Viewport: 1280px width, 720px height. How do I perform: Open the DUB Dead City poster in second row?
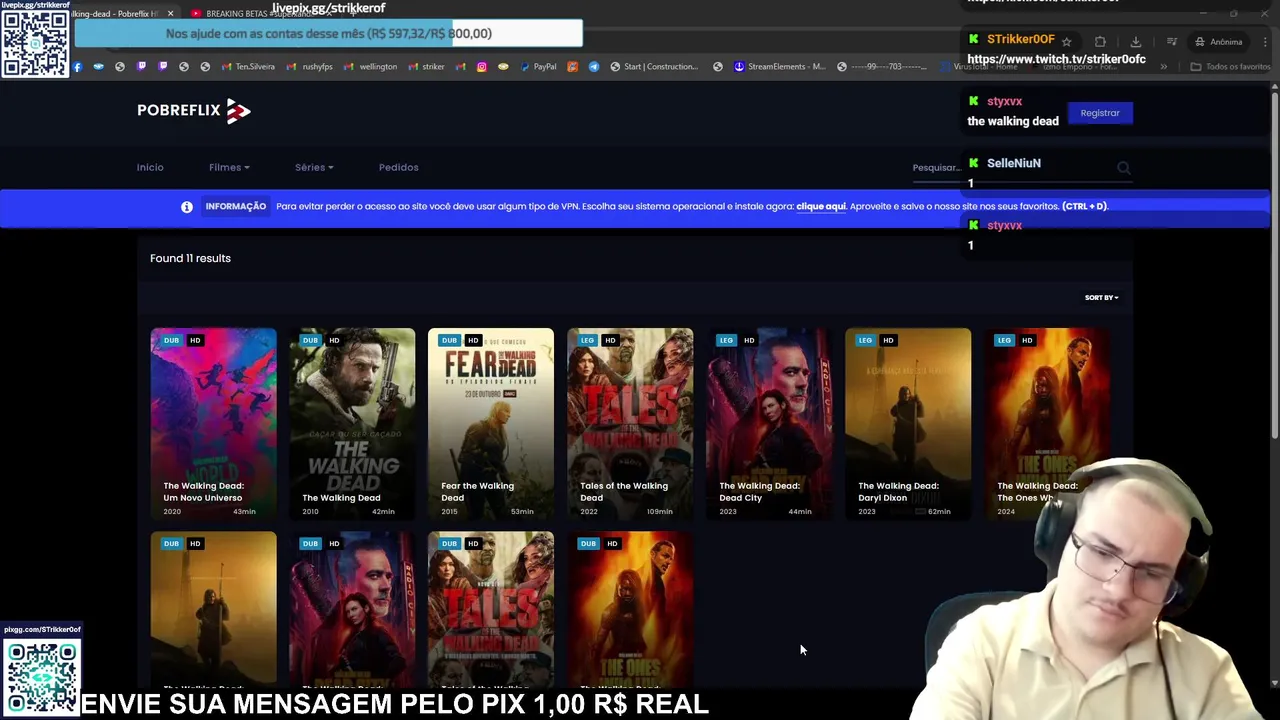(352, 610)
